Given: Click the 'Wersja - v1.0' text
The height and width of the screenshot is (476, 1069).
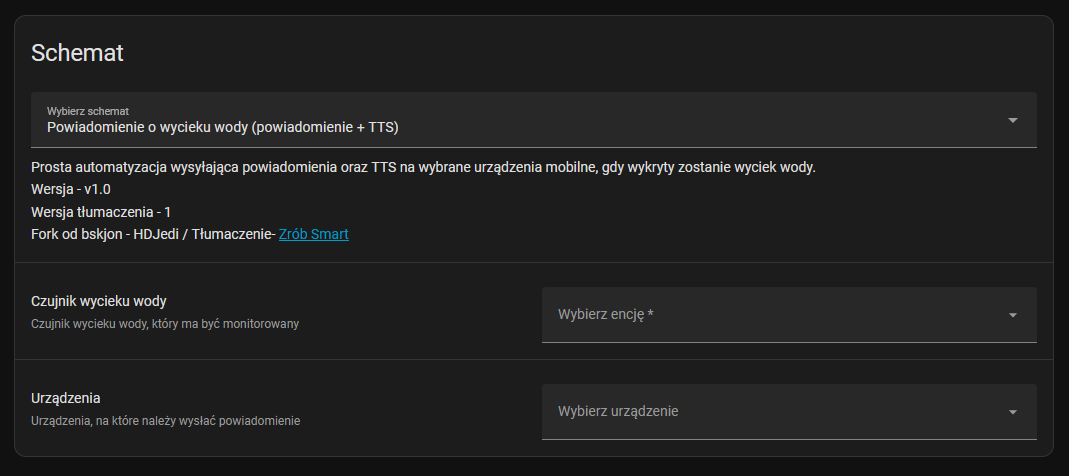Looking at the screenshot, I should pos(71,189).
